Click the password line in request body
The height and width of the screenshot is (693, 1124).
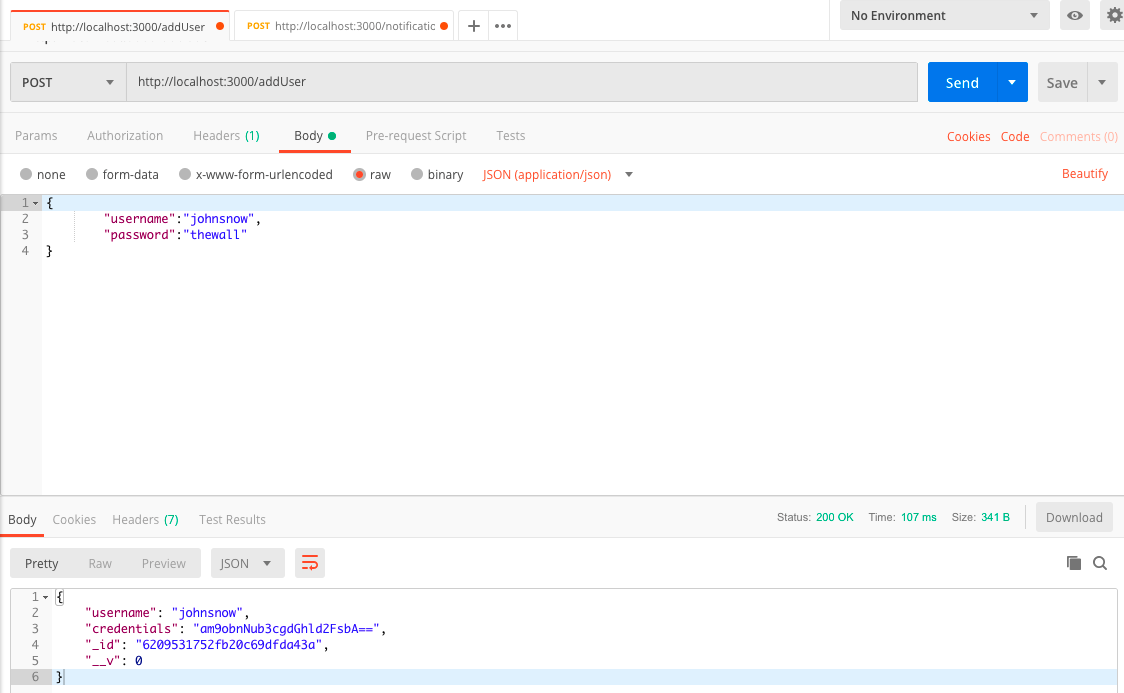[x=176, y=235]
